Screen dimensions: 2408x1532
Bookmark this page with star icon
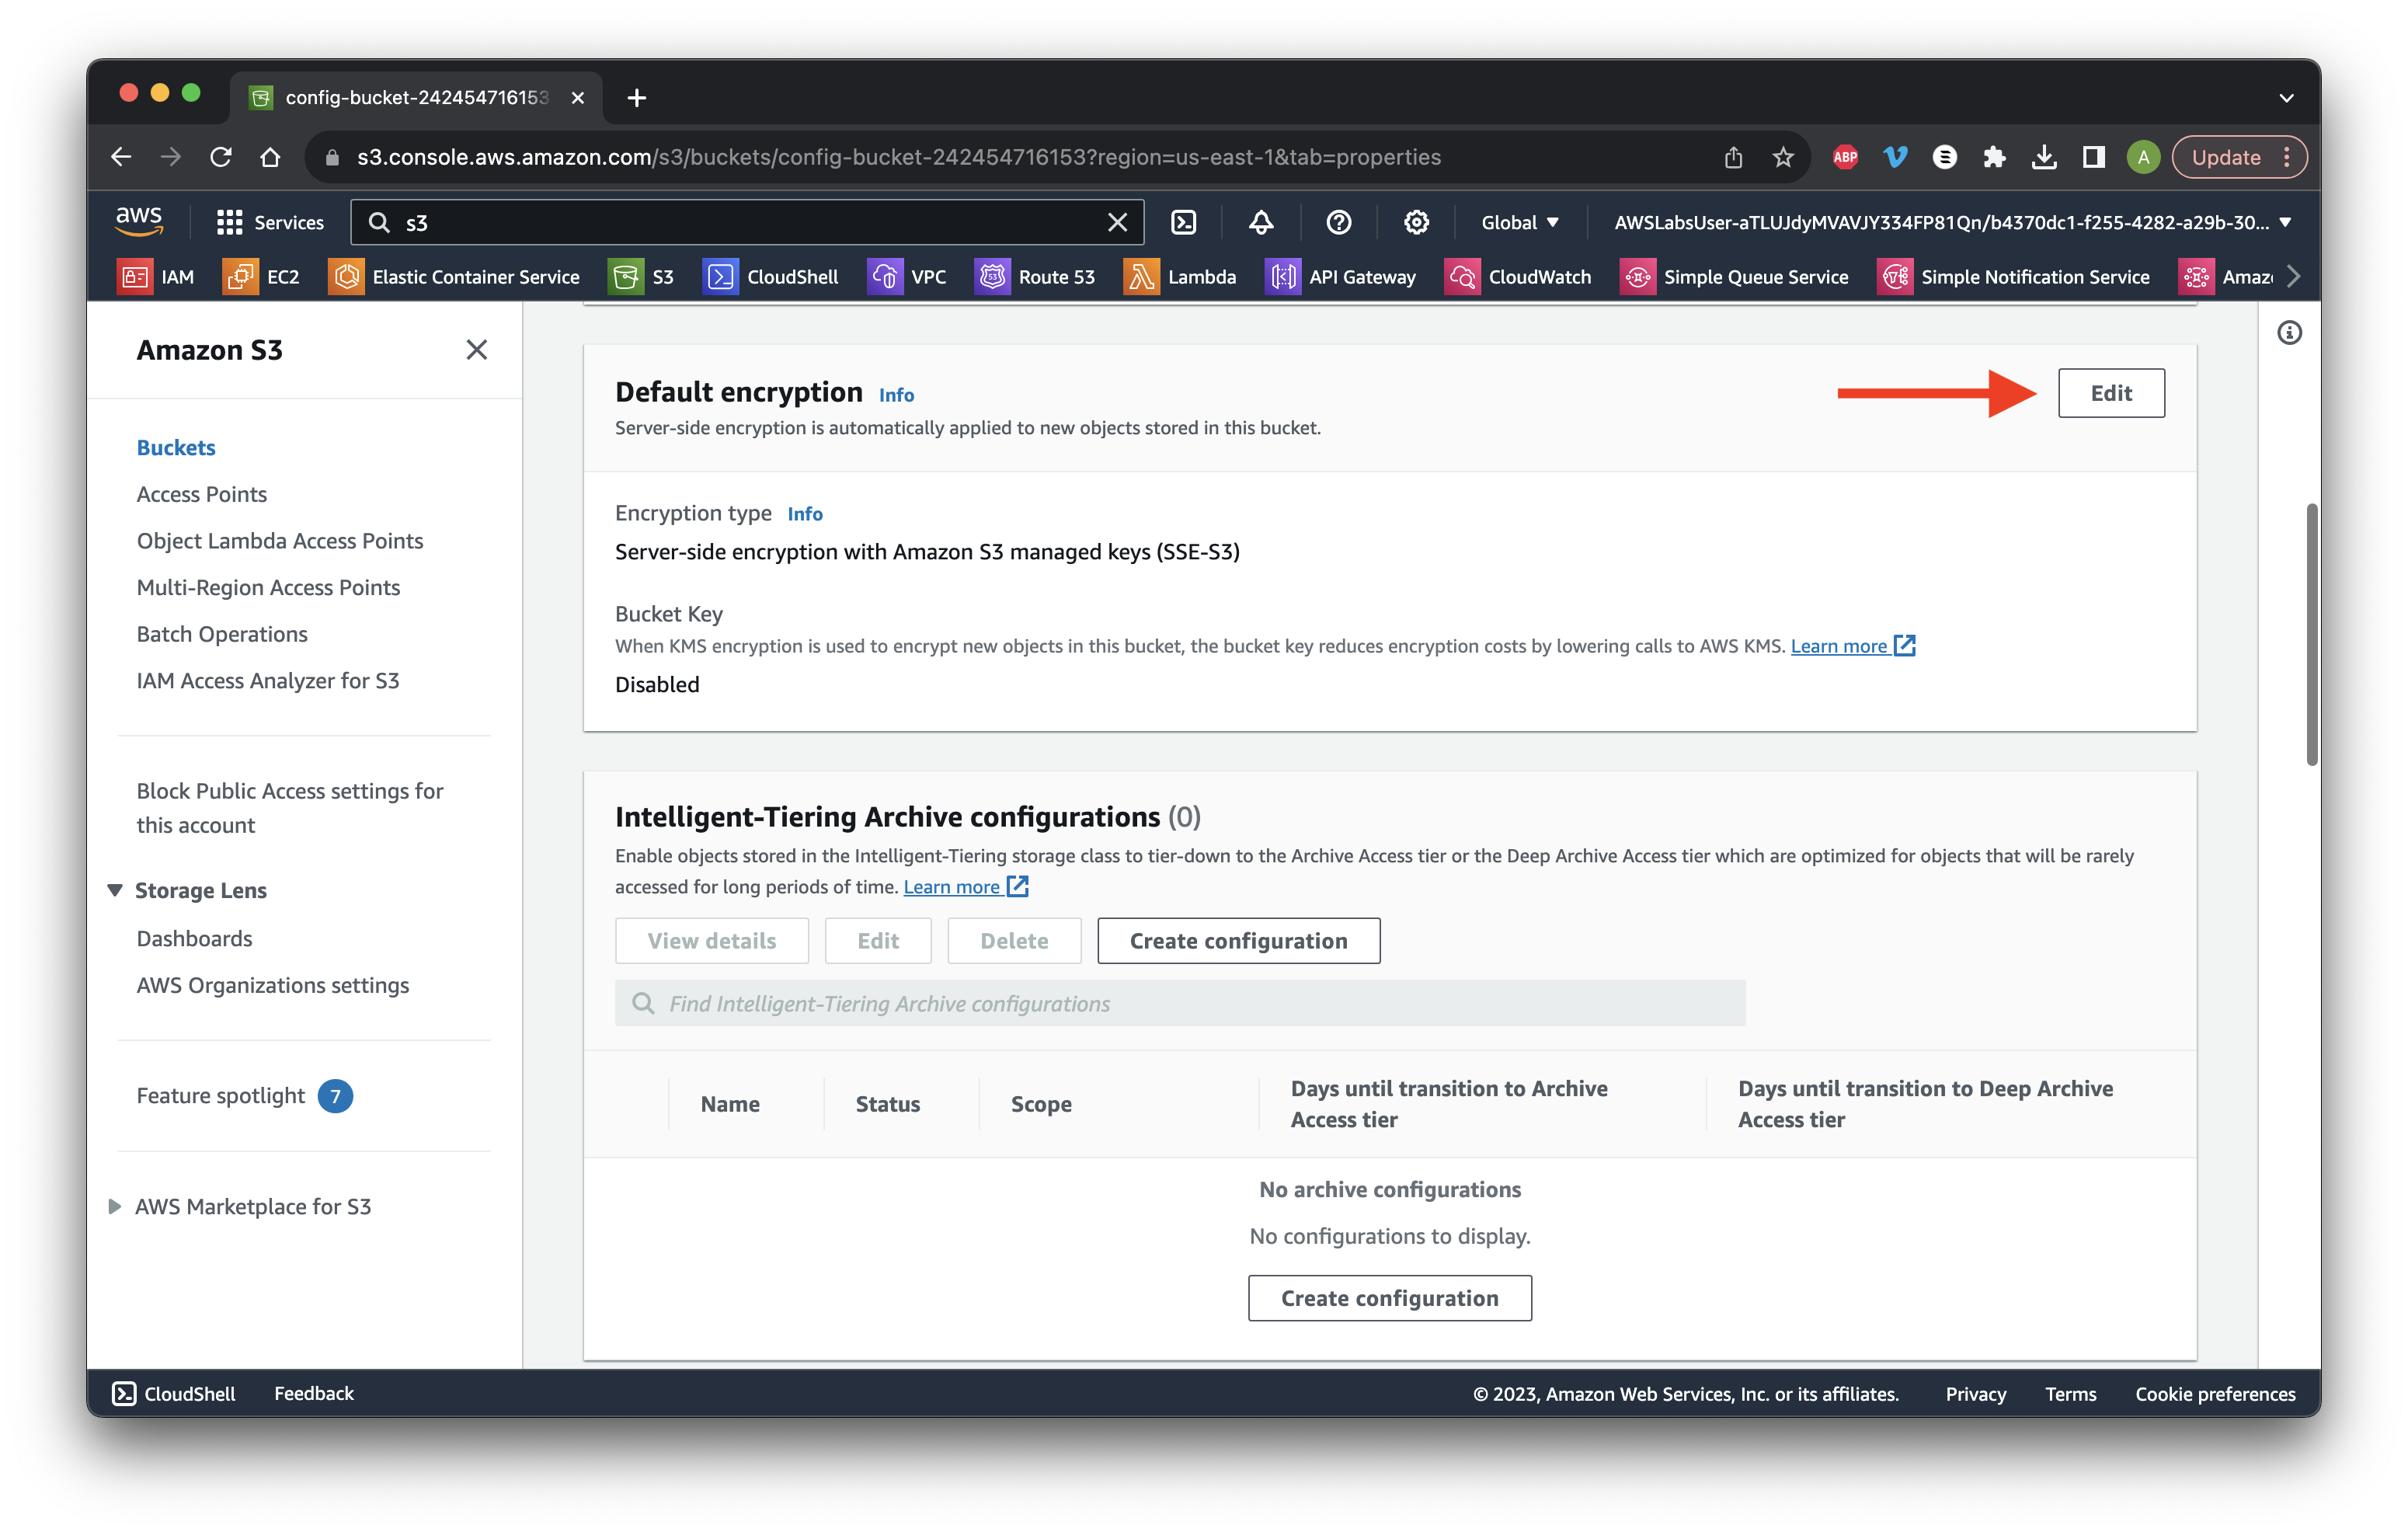point(1783,157)
